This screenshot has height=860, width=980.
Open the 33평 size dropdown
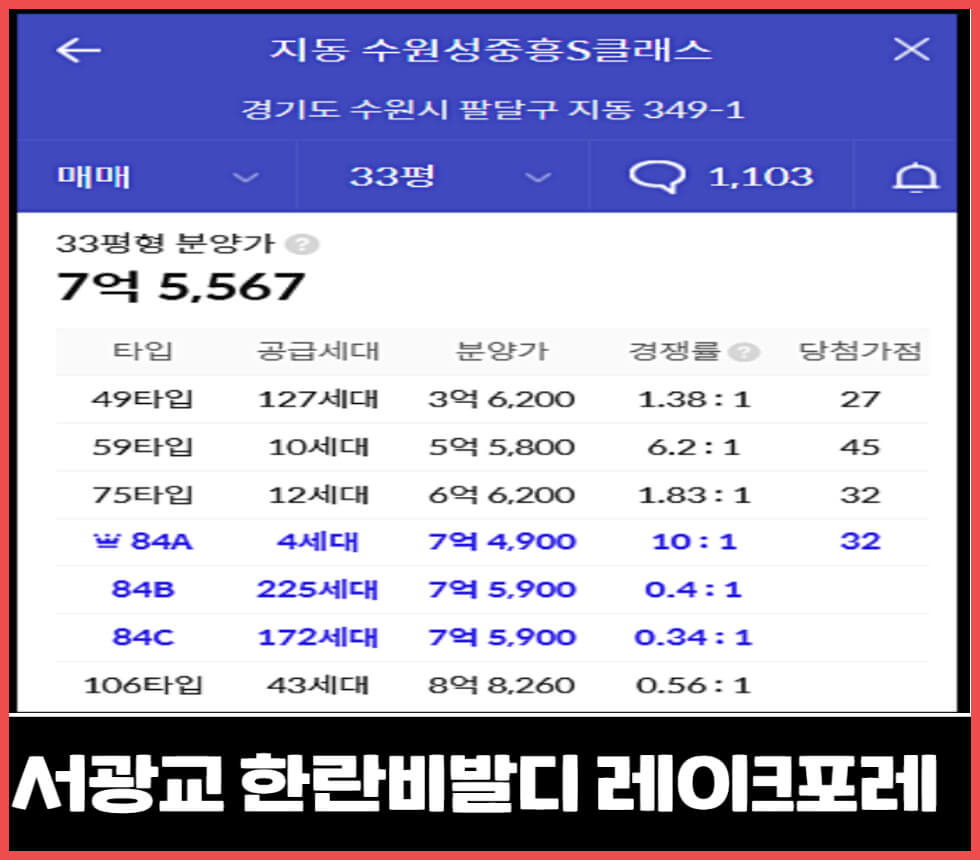pyautogui.click(x=443, y=177)
